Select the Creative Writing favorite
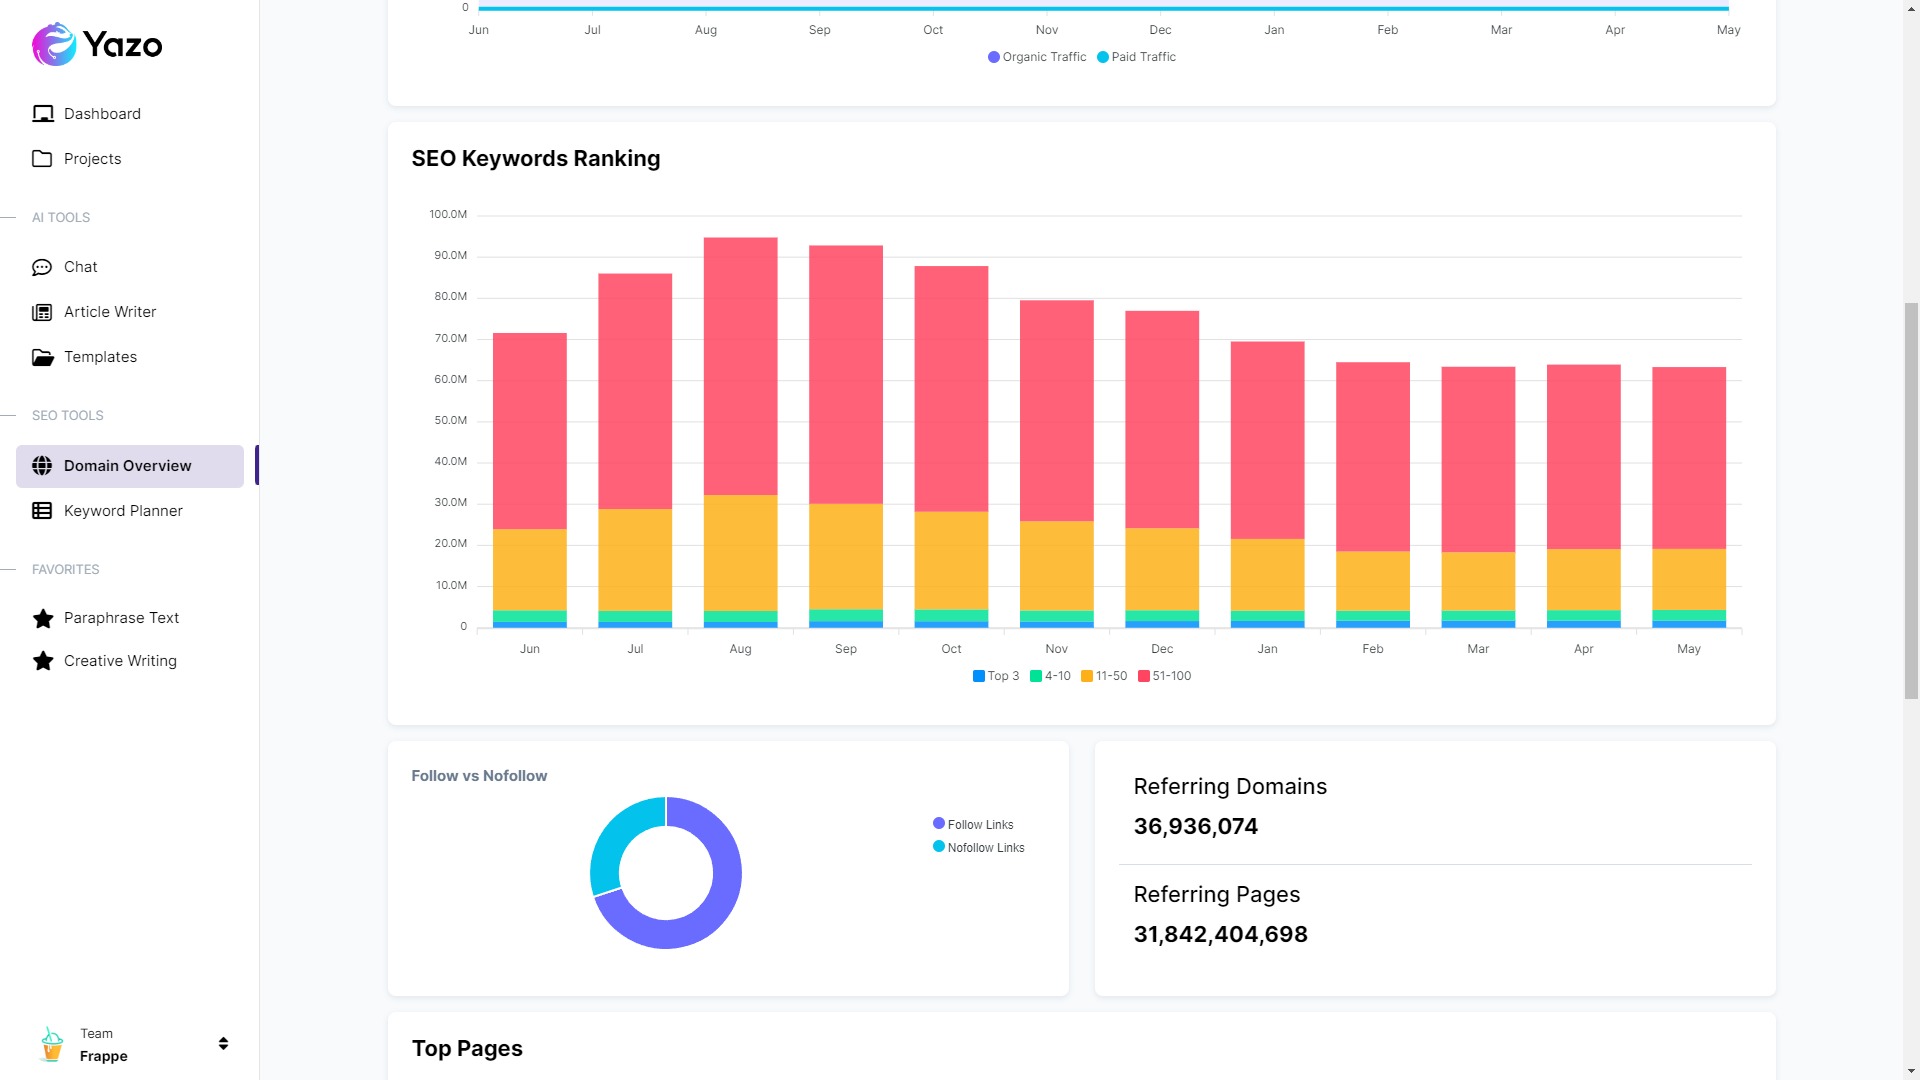The width and height of the screenshot is (1920, 1080). coord(120,661)
